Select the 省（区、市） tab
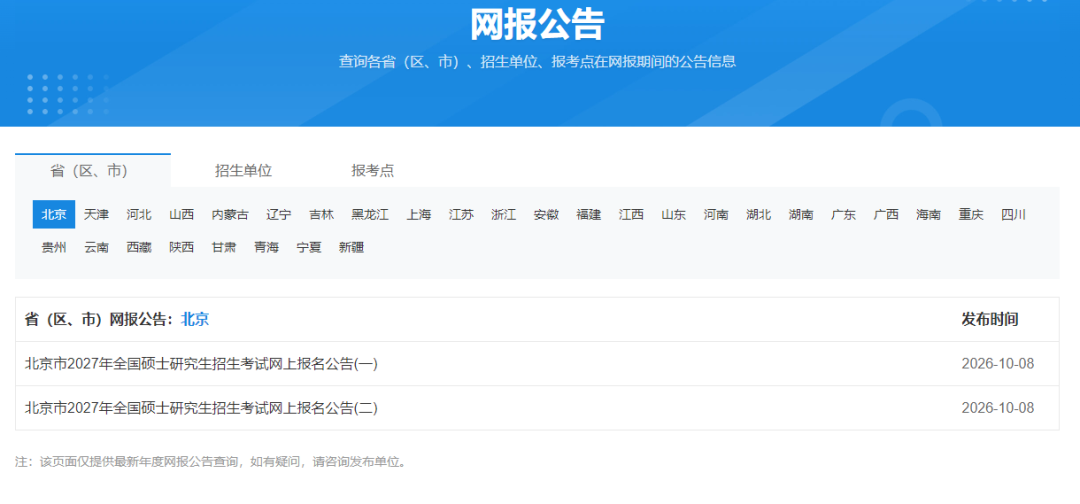This screenshot has height=504, width=1080. coord(90,171)
